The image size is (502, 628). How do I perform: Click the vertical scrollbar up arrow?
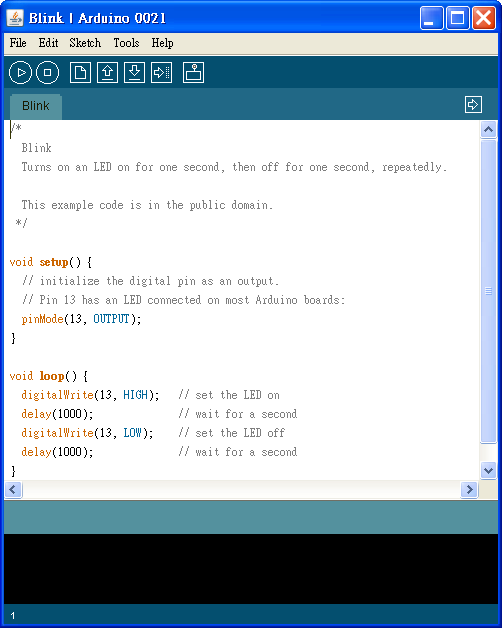pyautogui.click(x=488, y=129)
